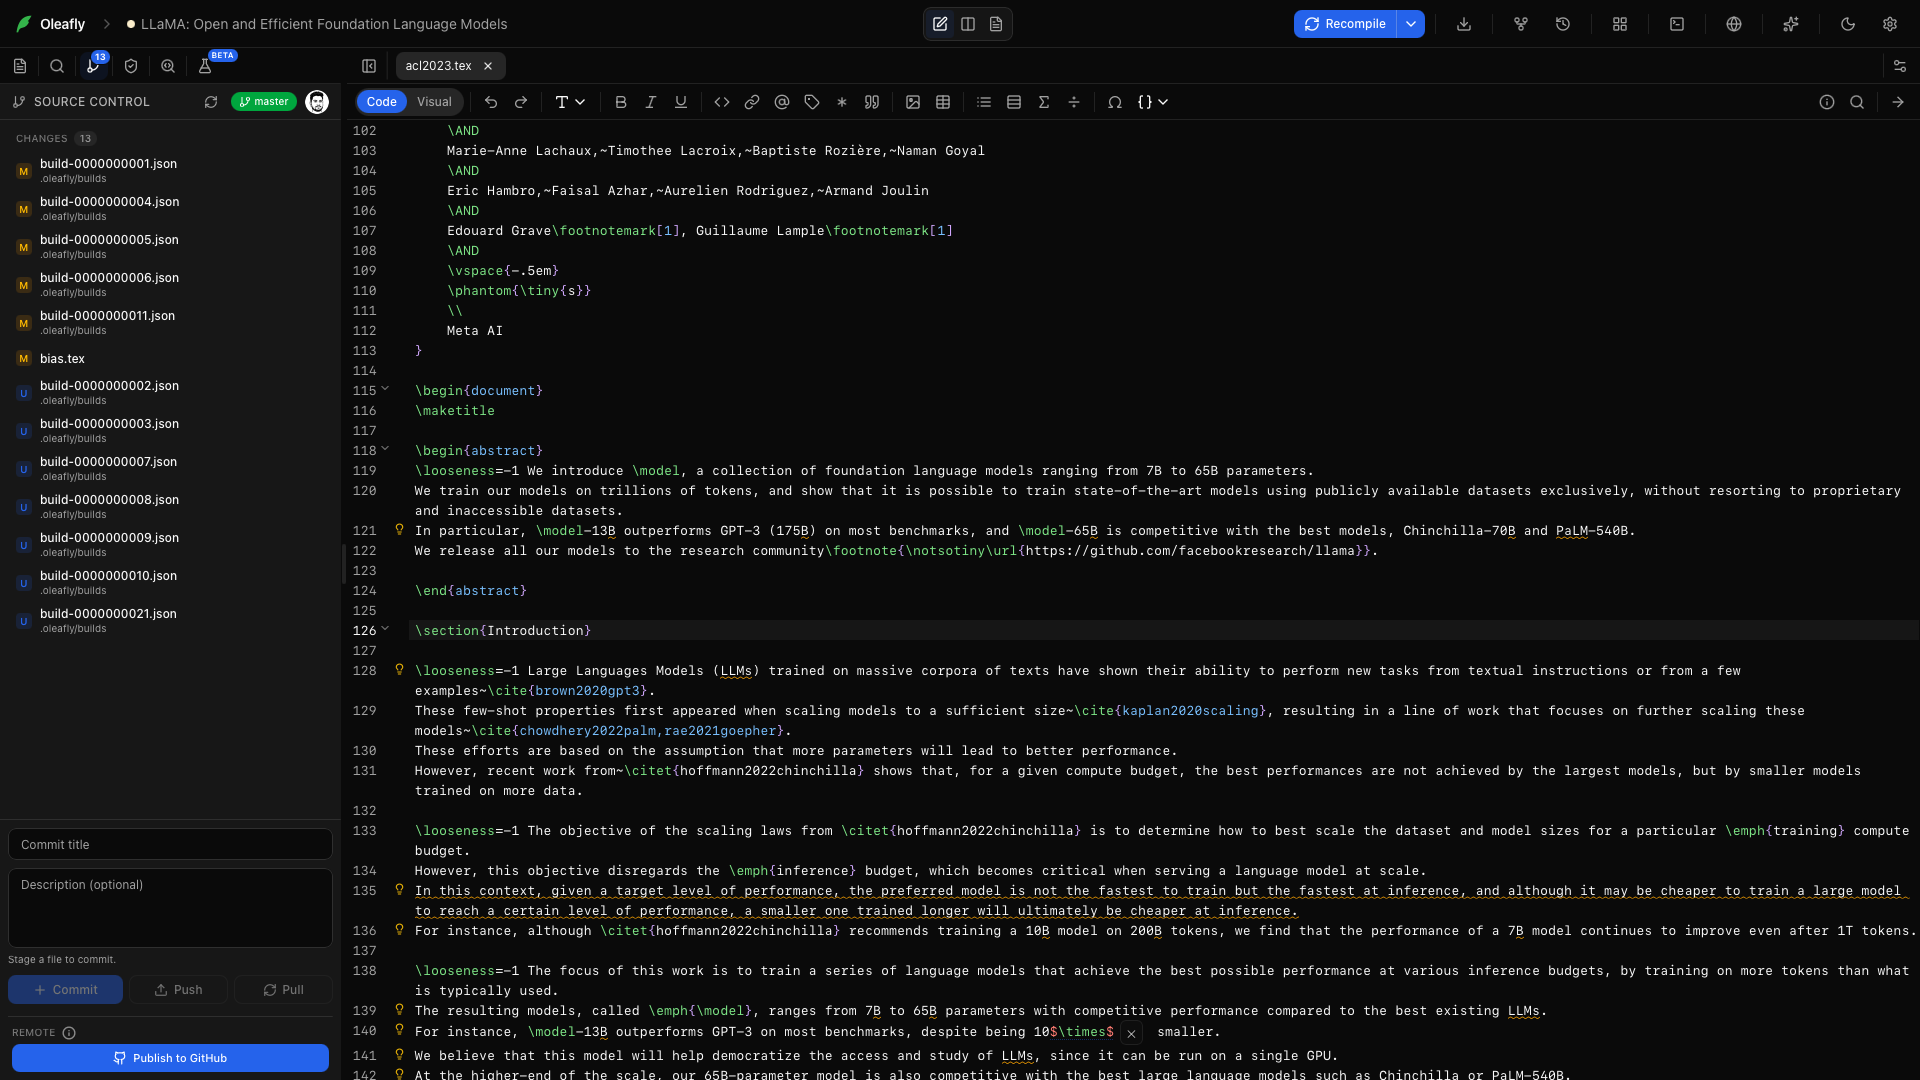1920x1080 pixels.
Task: Click the Oleafly home logo link
Action: click(52, 24)
